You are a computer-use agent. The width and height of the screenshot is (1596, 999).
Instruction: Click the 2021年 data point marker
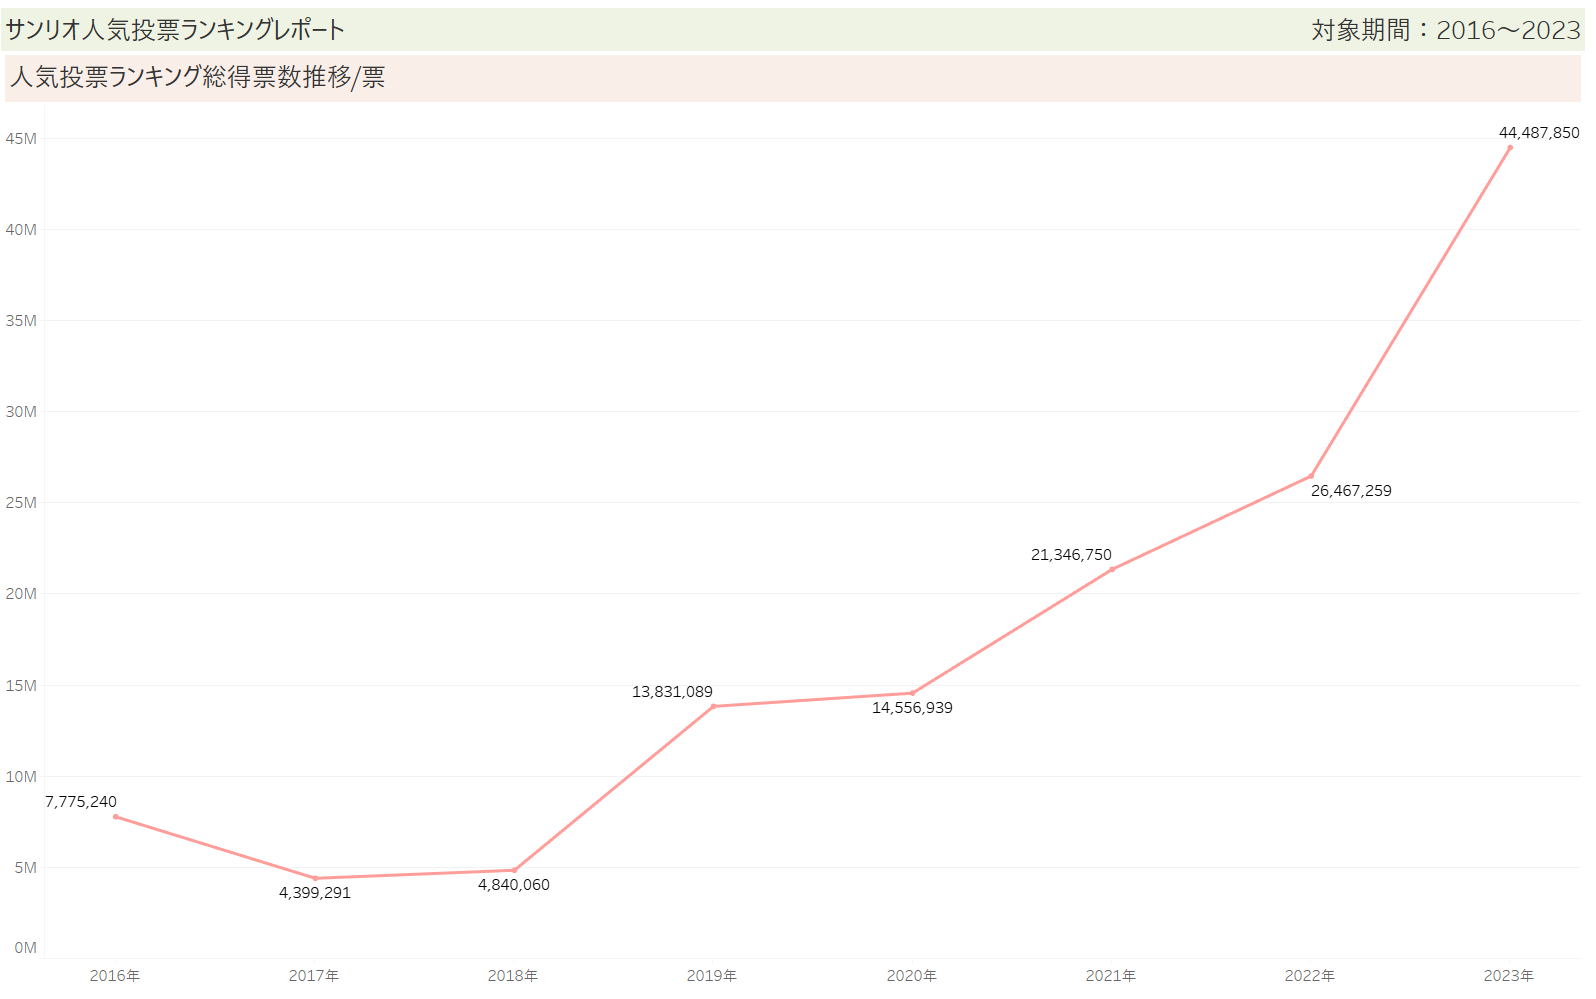(x=1111, y=569)
